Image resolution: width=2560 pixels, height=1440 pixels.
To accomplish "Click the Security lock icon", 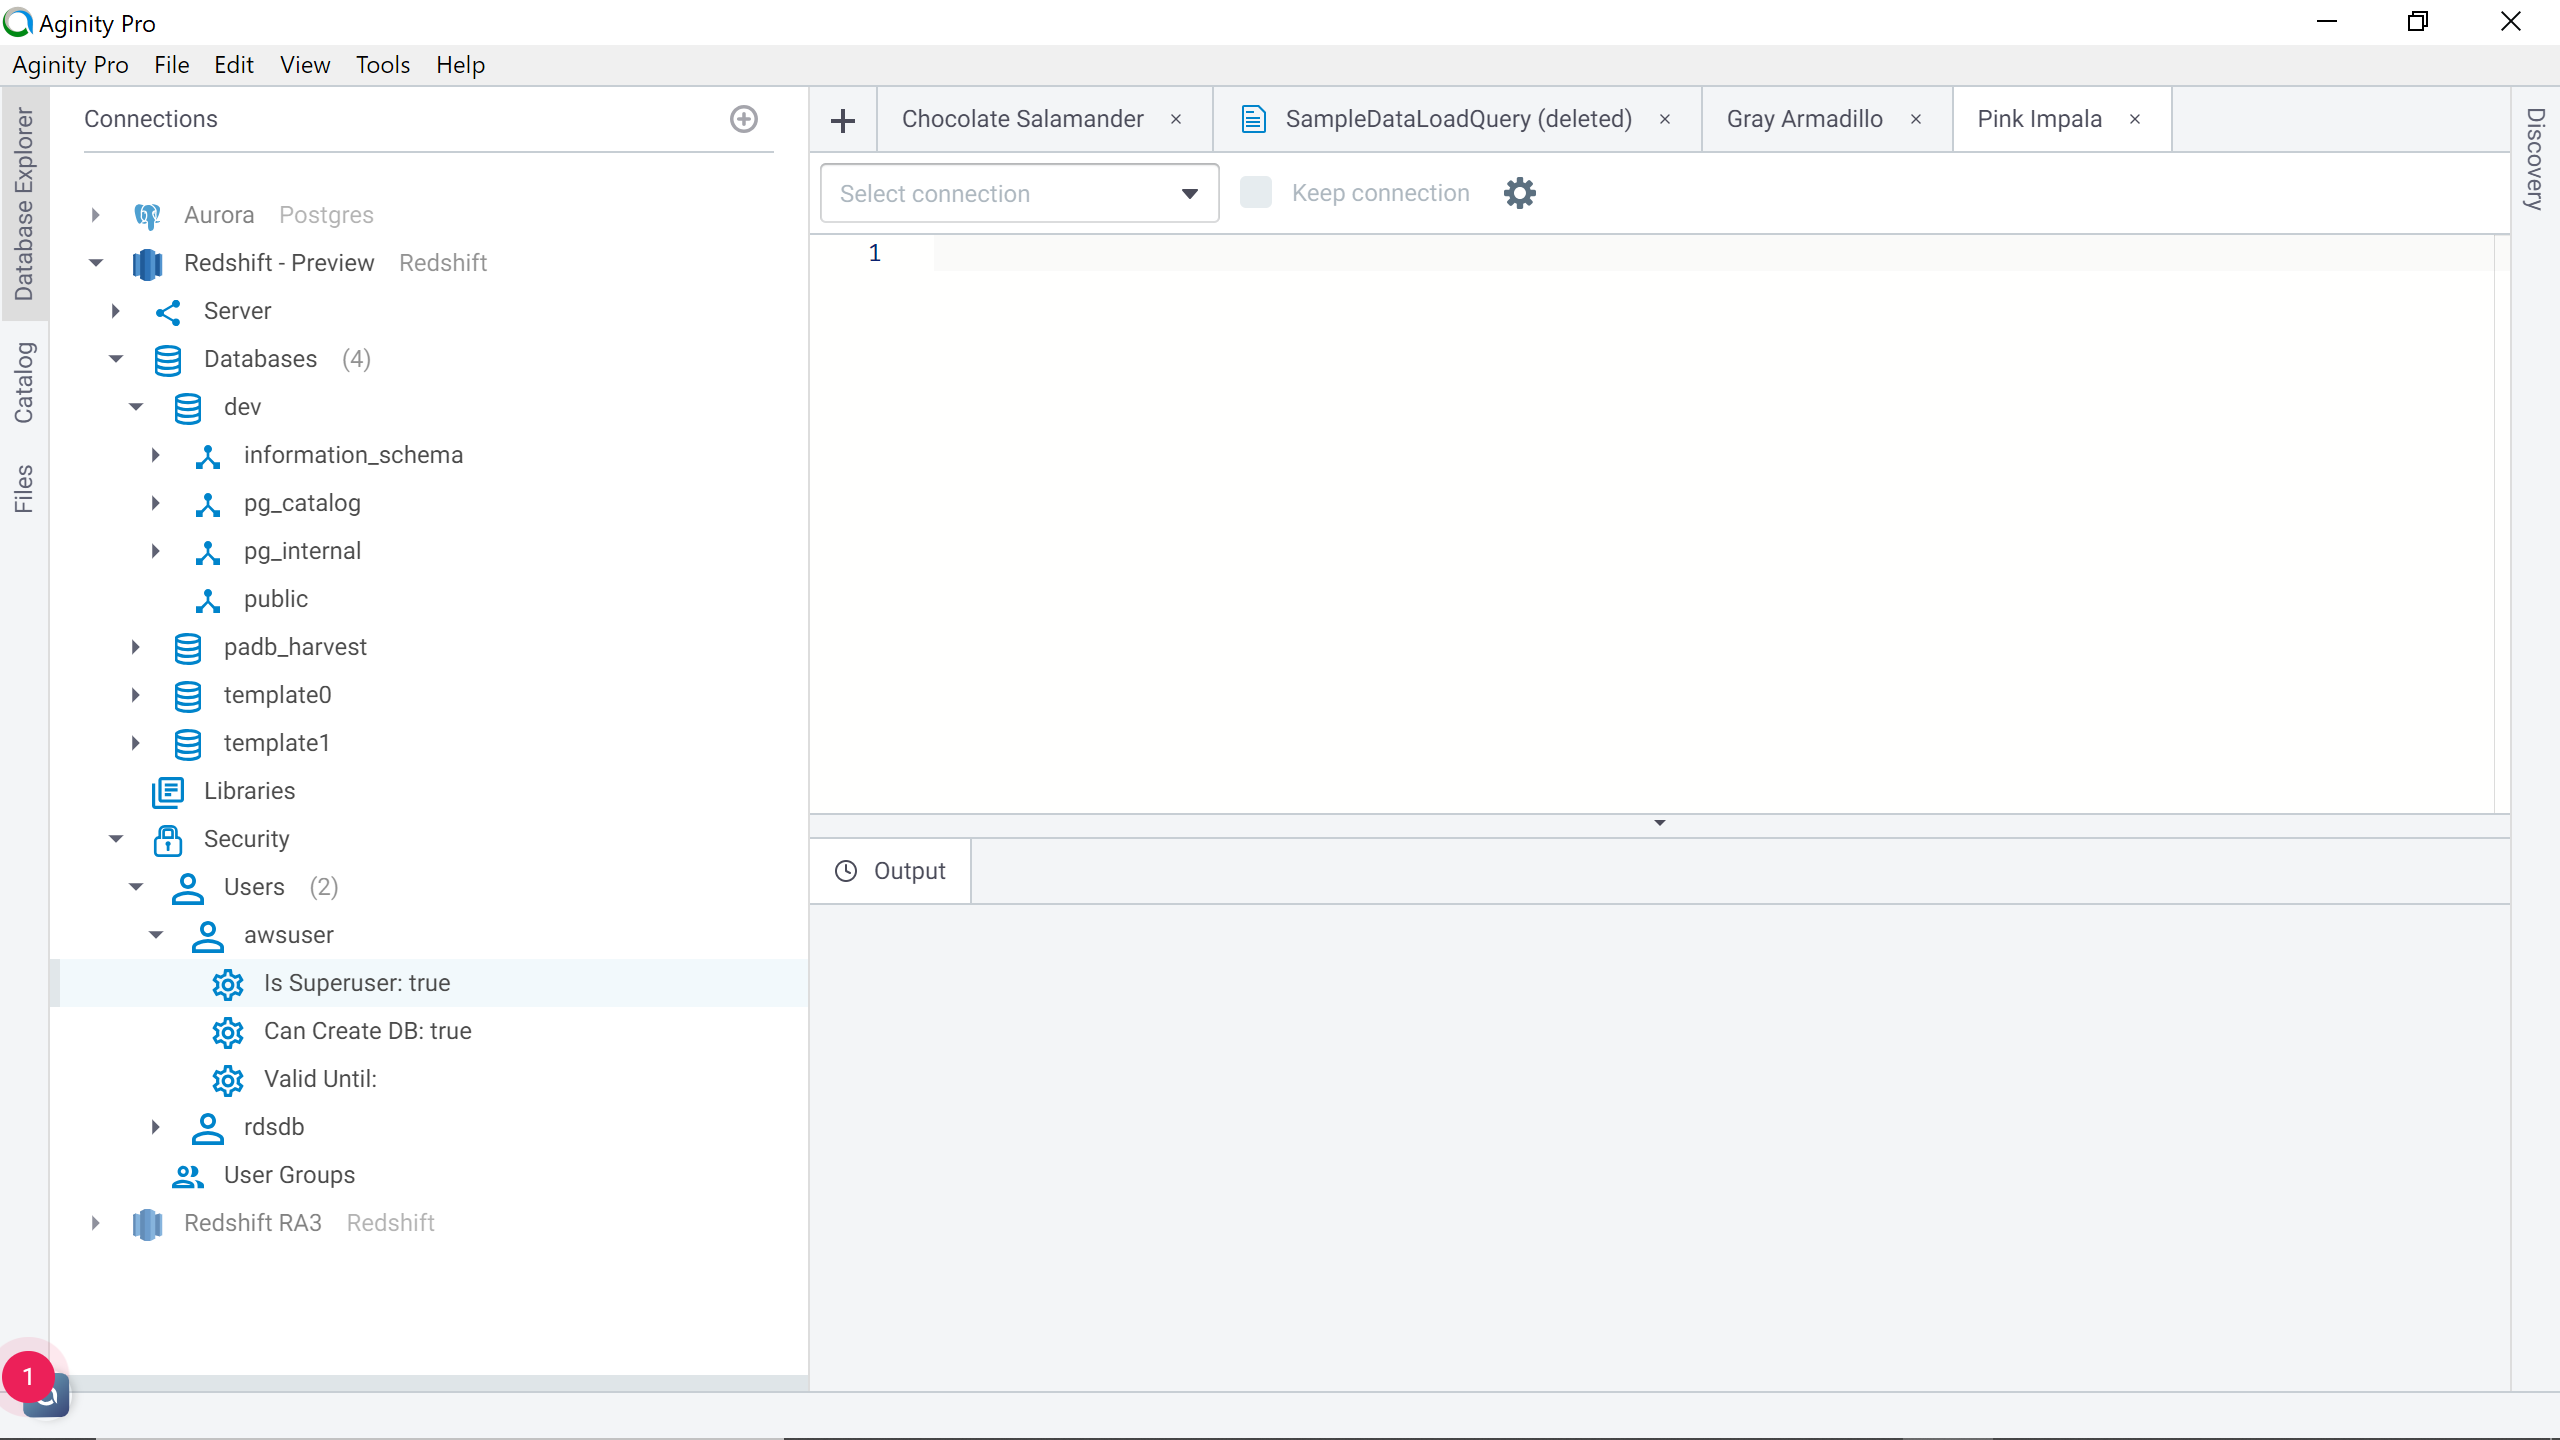I will pos(167,840).
